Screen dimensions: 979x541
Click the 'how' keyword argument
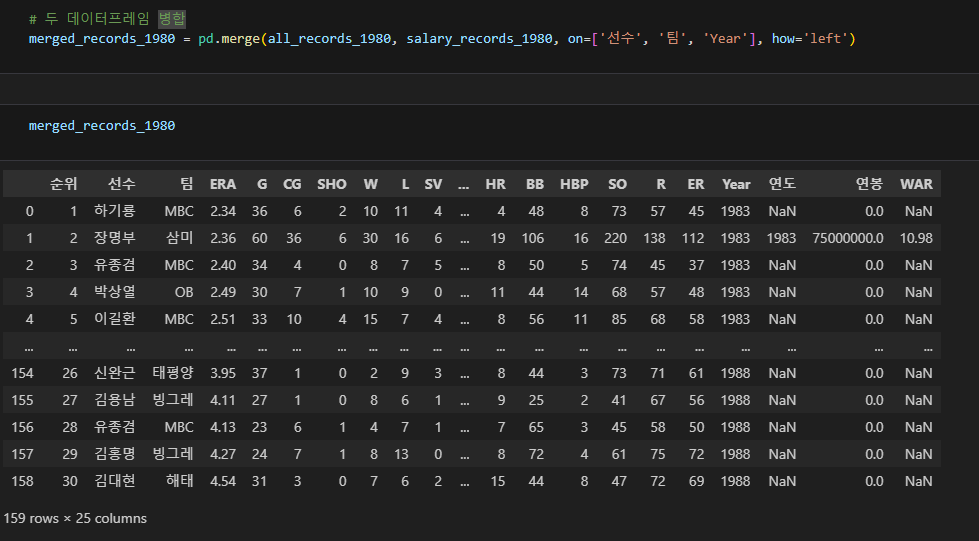[783, 39]
